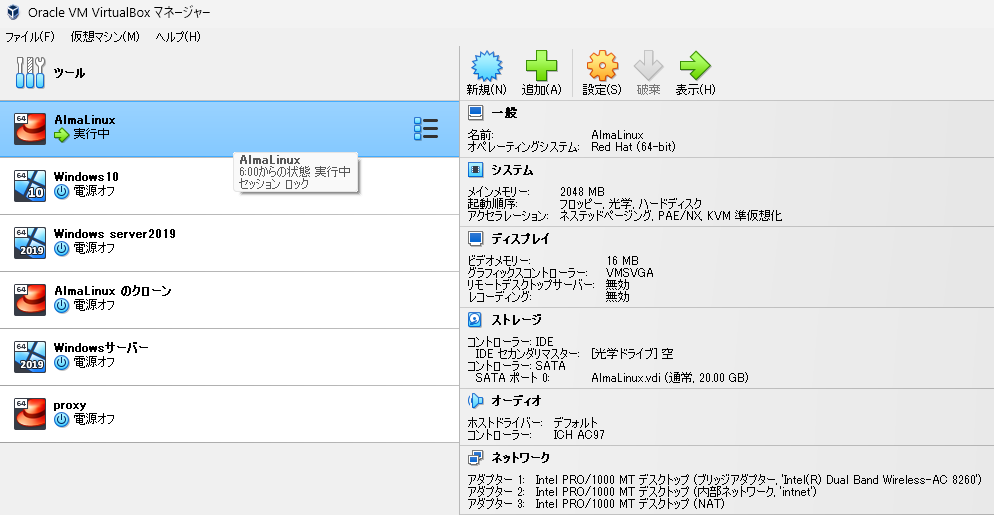Click the ネットワーク section network icon

(x=475, y=457)
